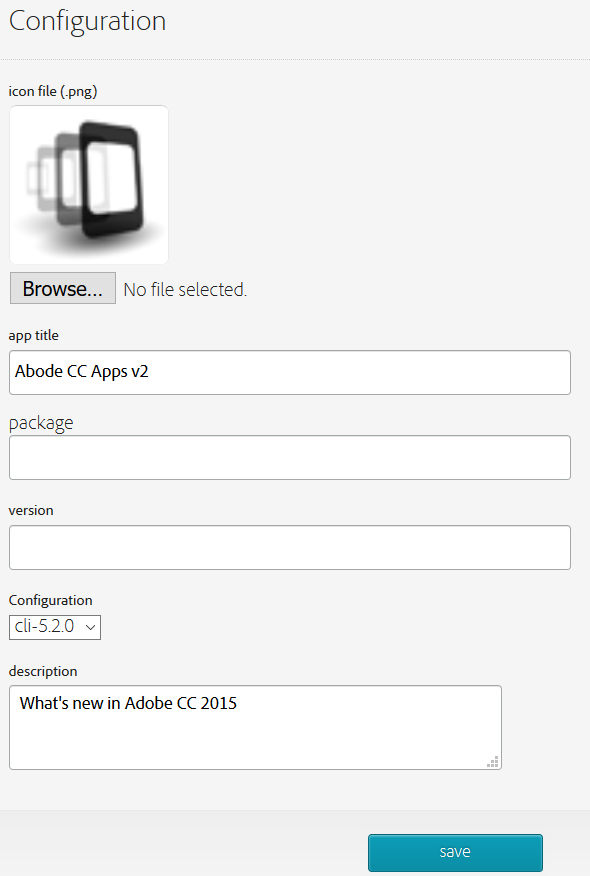
Task: Click the 'version' field label
Action: tap(31, 510)
